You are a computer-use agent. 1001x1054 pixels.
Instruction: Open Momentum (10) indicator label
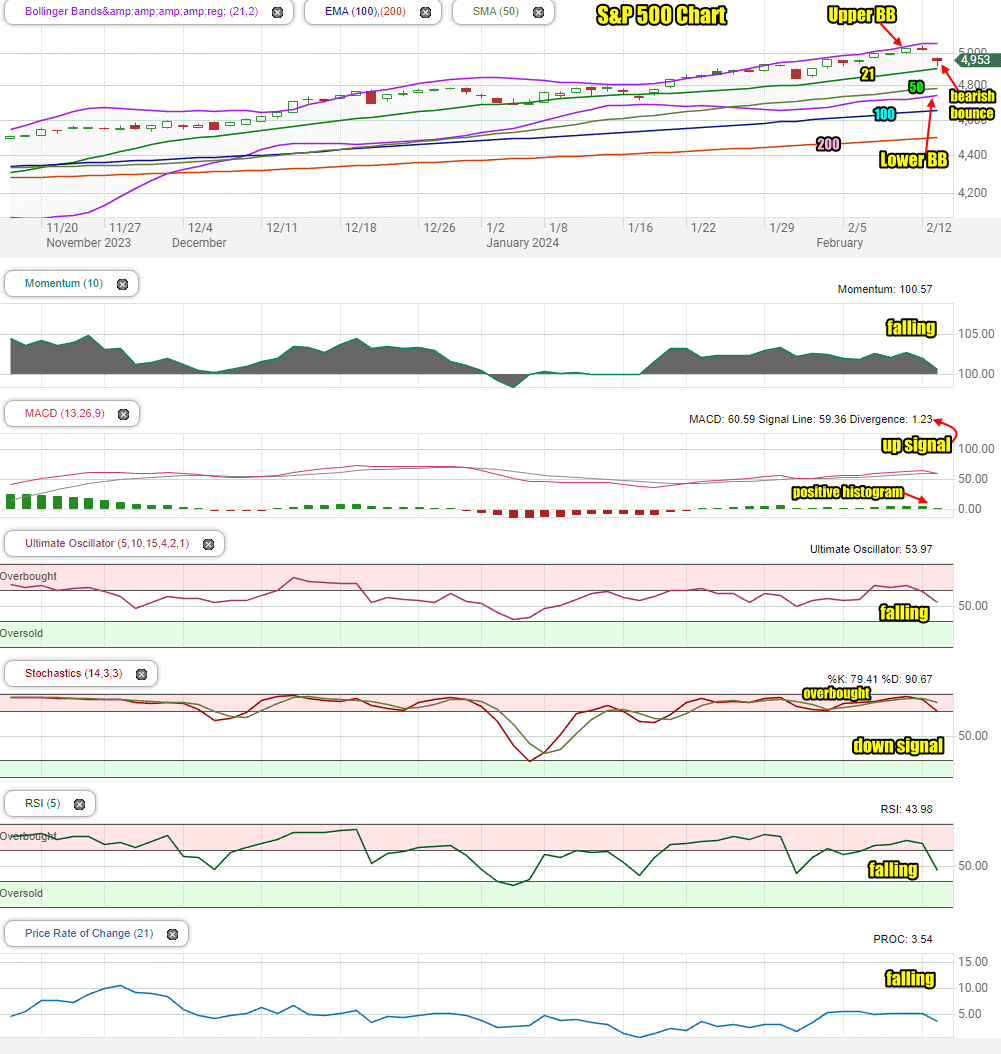click(x=64, y=284)
